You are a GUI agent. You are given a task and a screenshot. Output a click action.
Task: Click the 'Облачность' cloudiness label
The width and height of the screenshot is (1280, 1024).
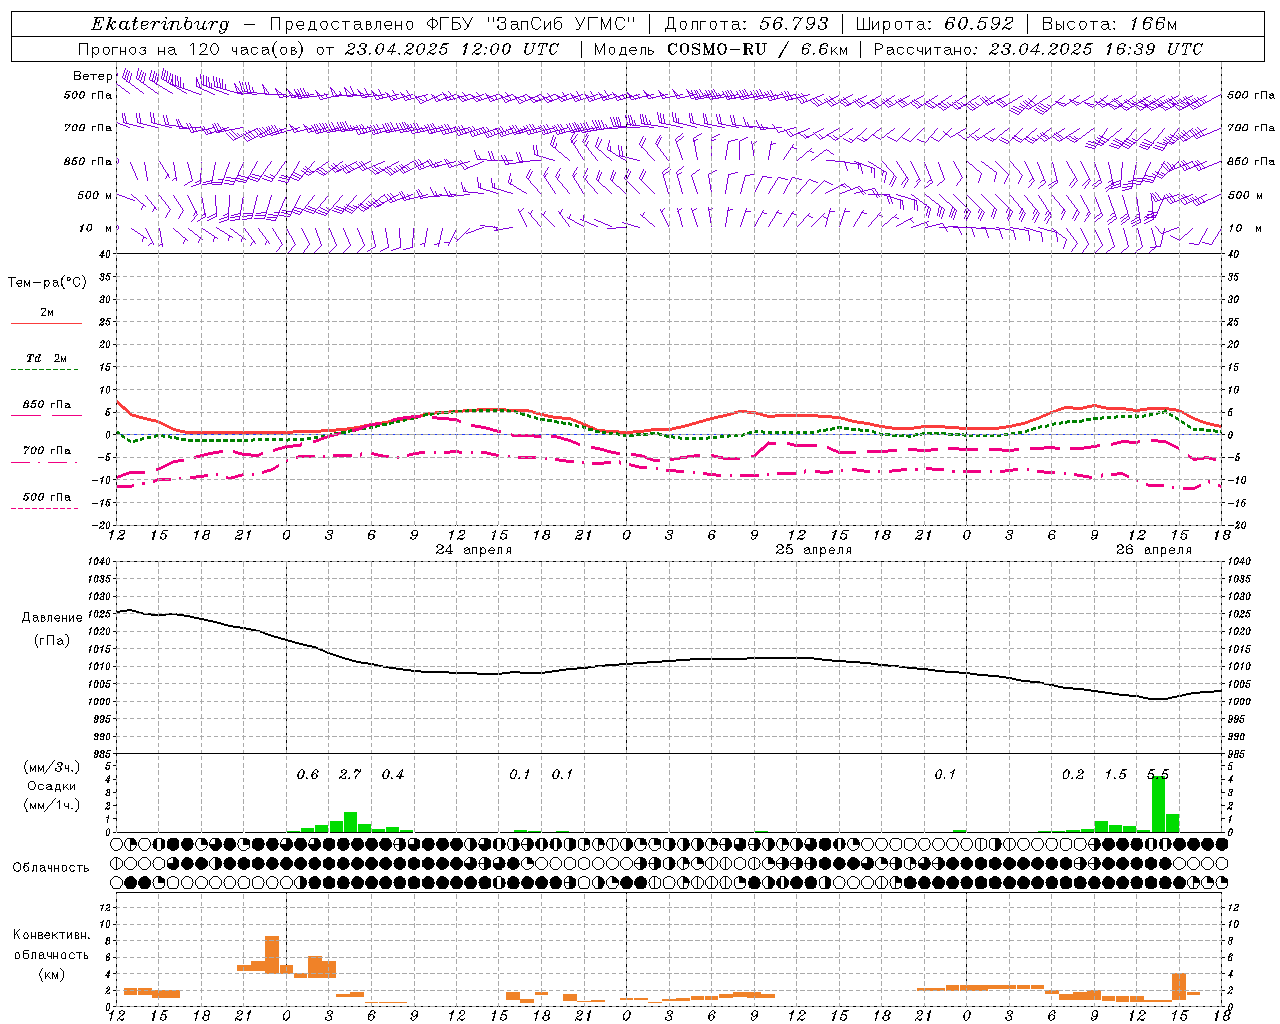(x=51, y=868)
